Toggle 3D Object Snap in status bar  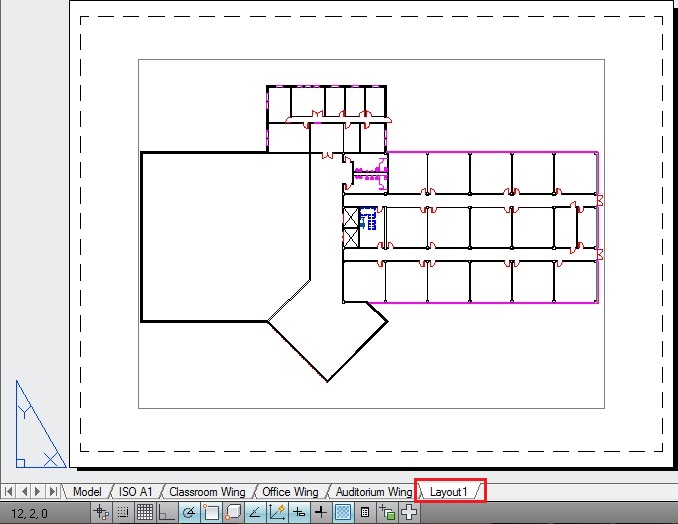[233, 513]
